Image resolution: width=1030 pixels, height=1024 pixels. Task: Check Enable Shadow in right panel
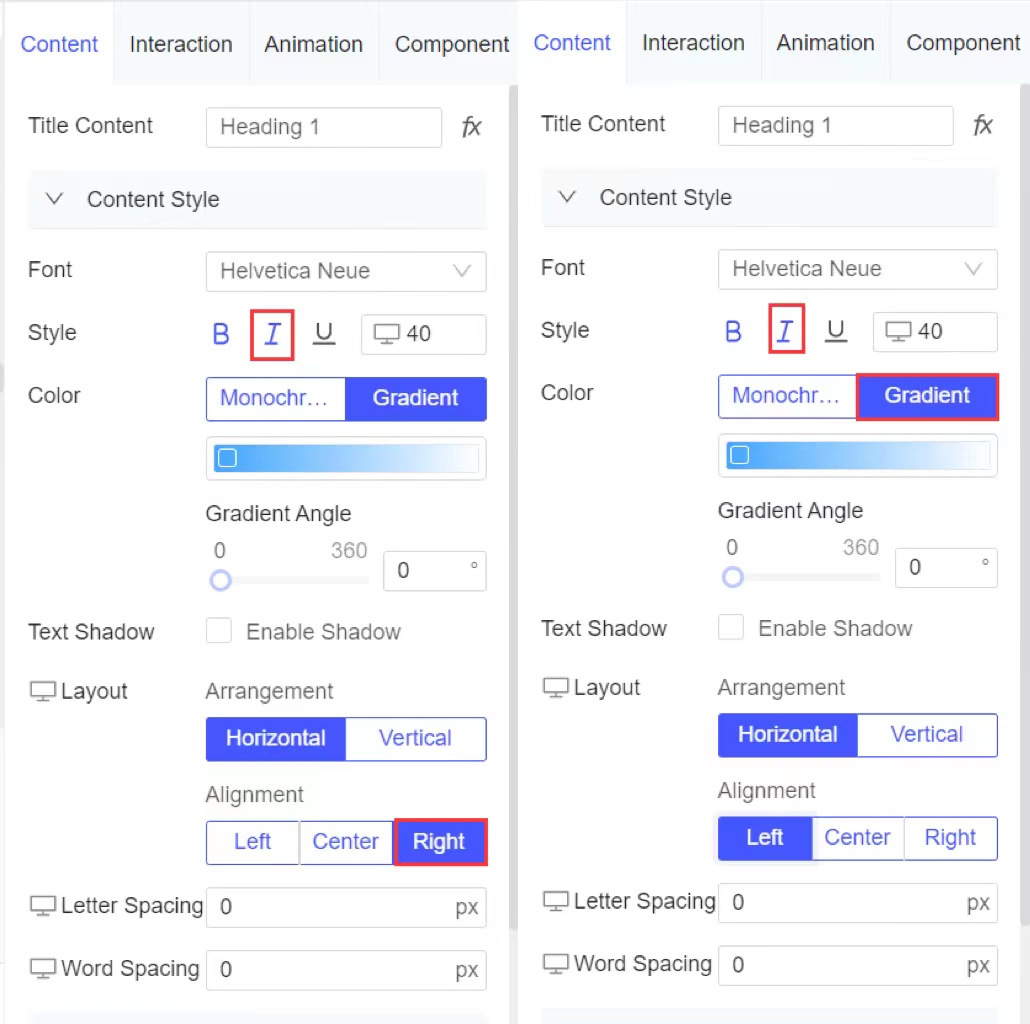731,627
